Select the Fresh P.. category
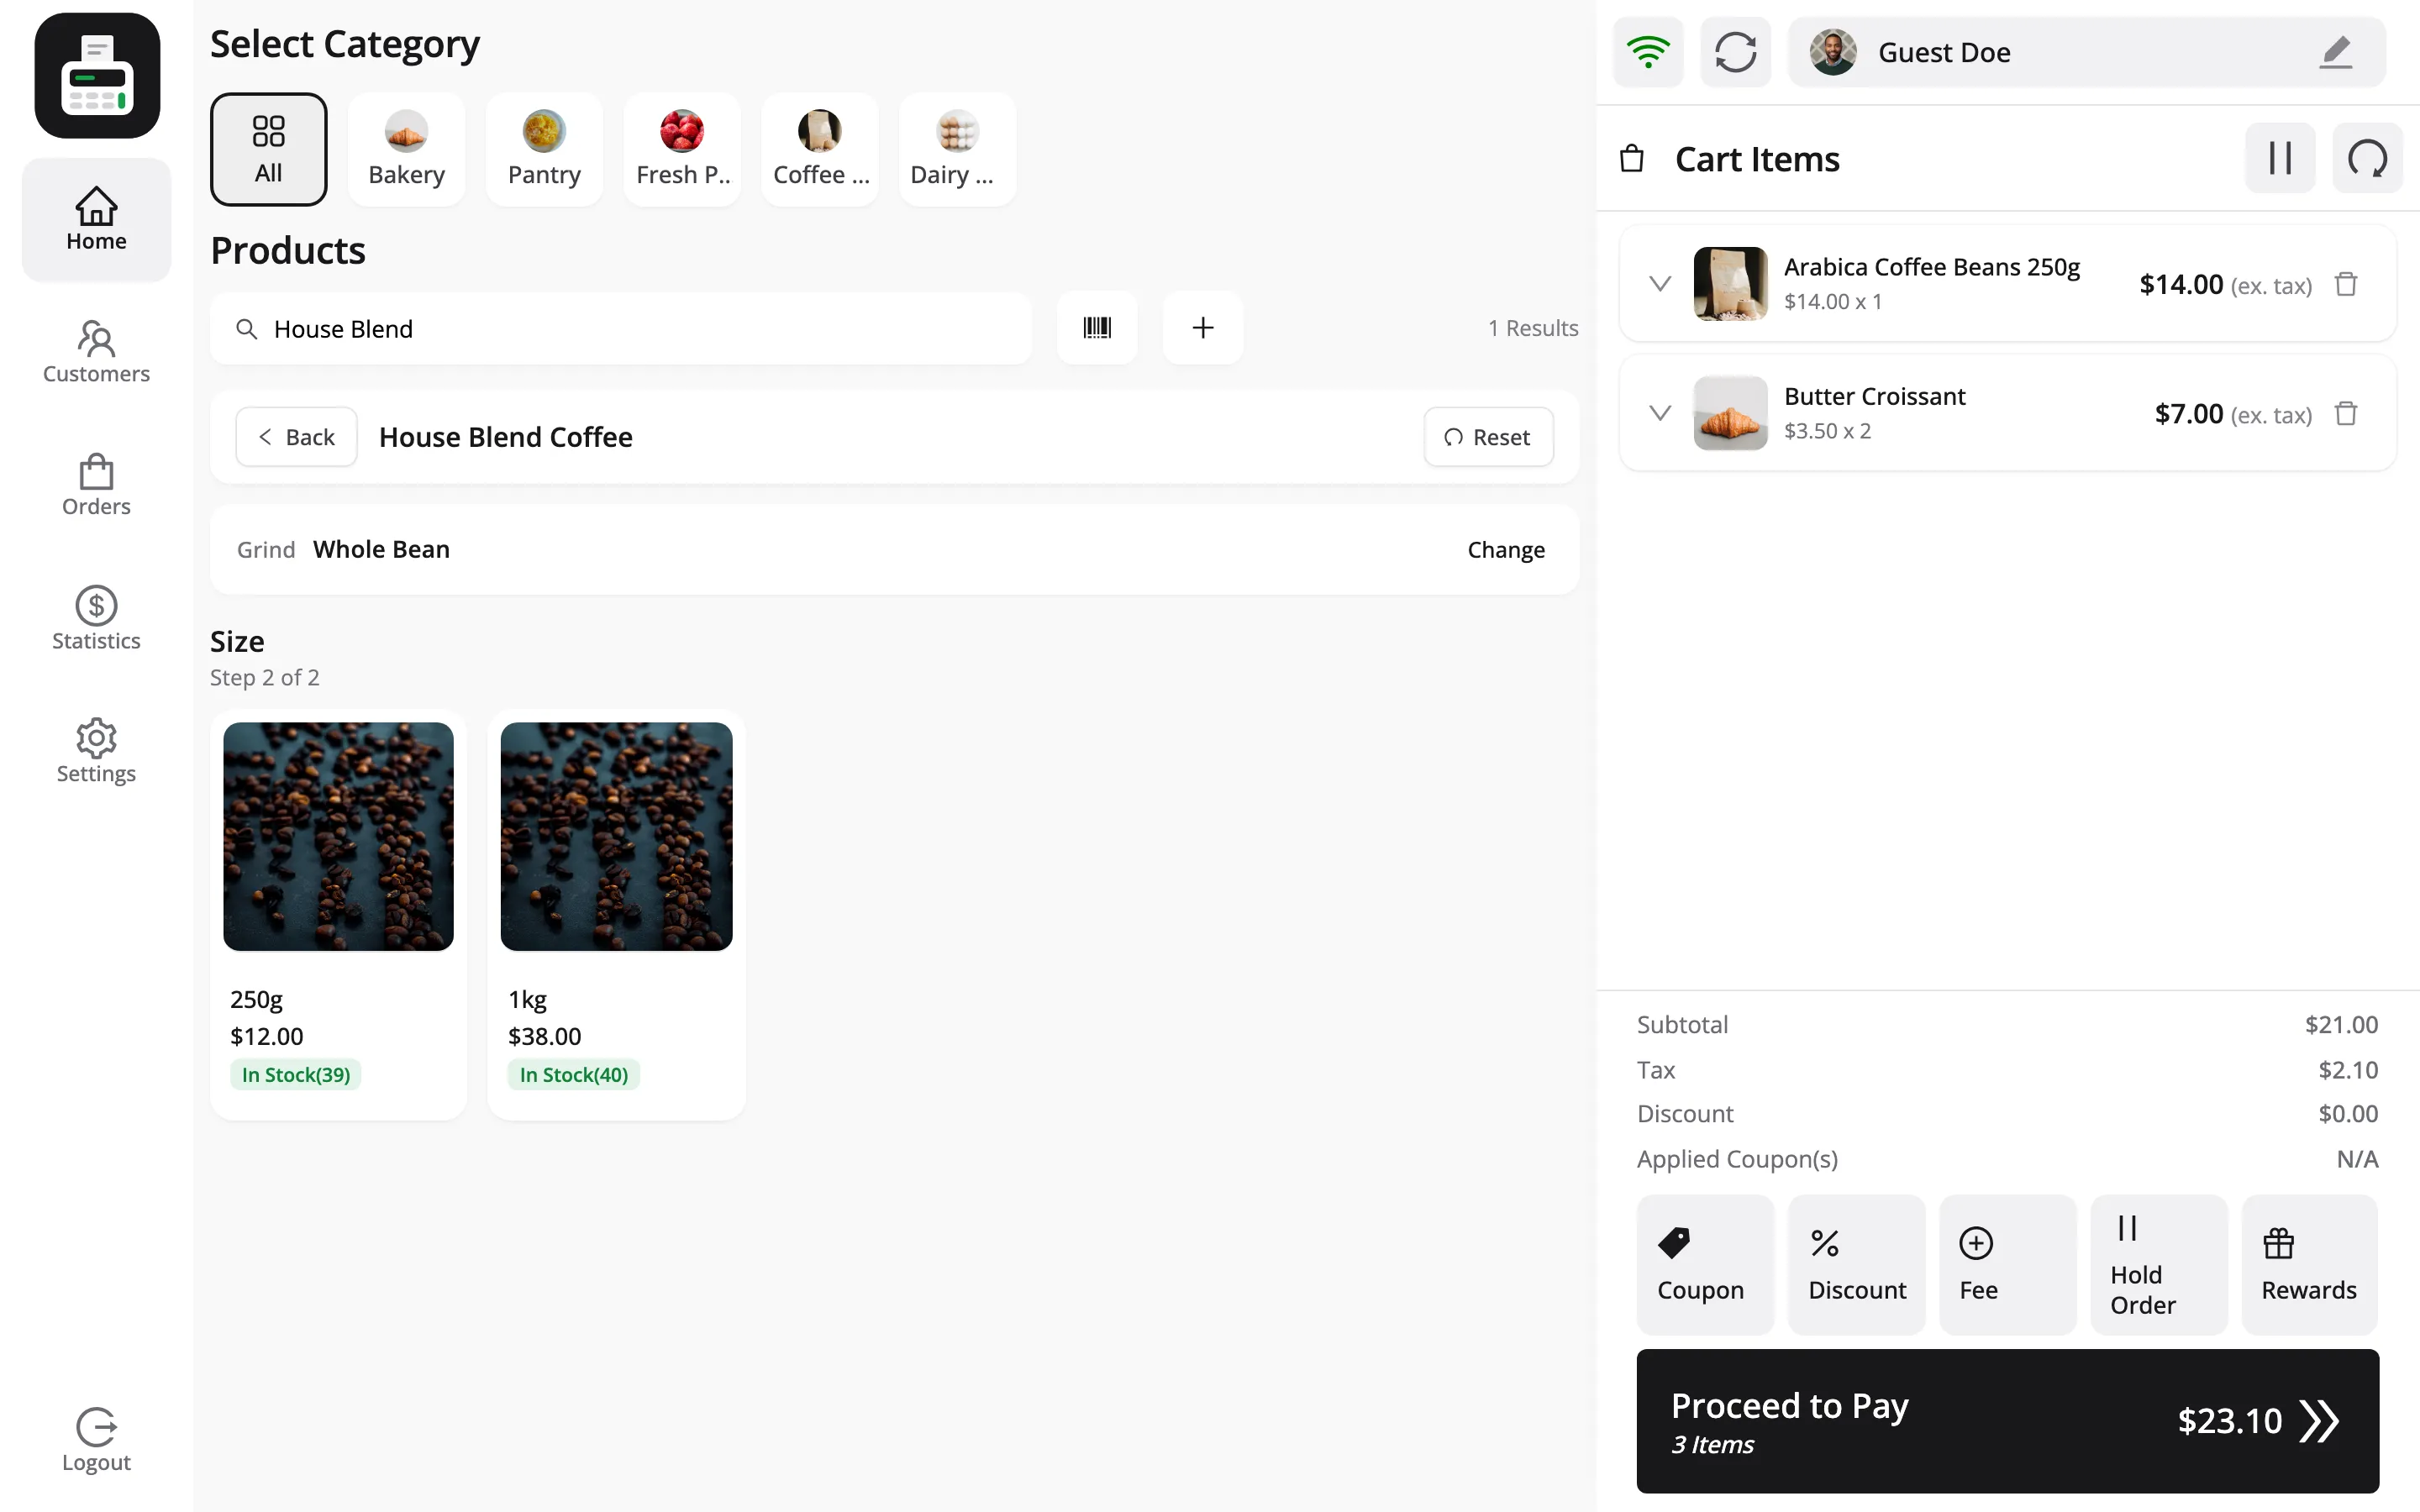The width and height of the screenshot is (2420, 1512). point(682,150)
